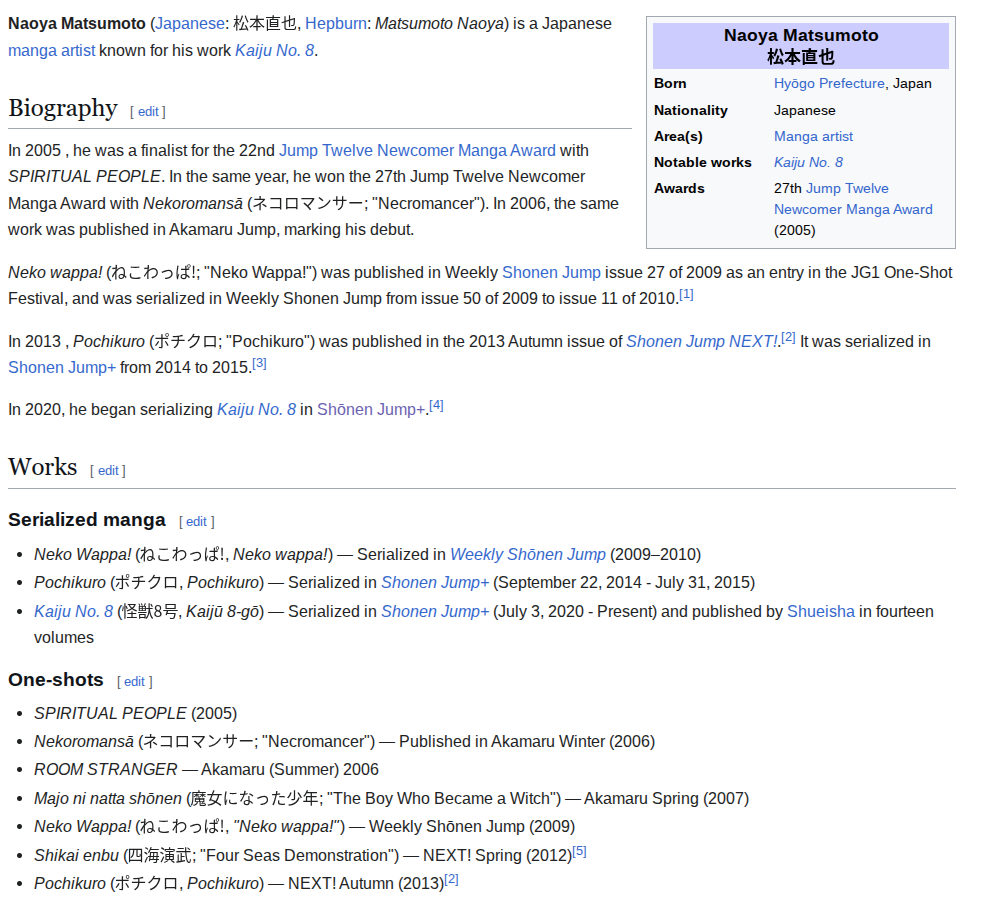Image resolution: width=982 pixels, height=903 pixels.
Task: Open Shonen Jump+ link in Pochikuro list item
Action: pyautogui.click(x=435, y=583)
